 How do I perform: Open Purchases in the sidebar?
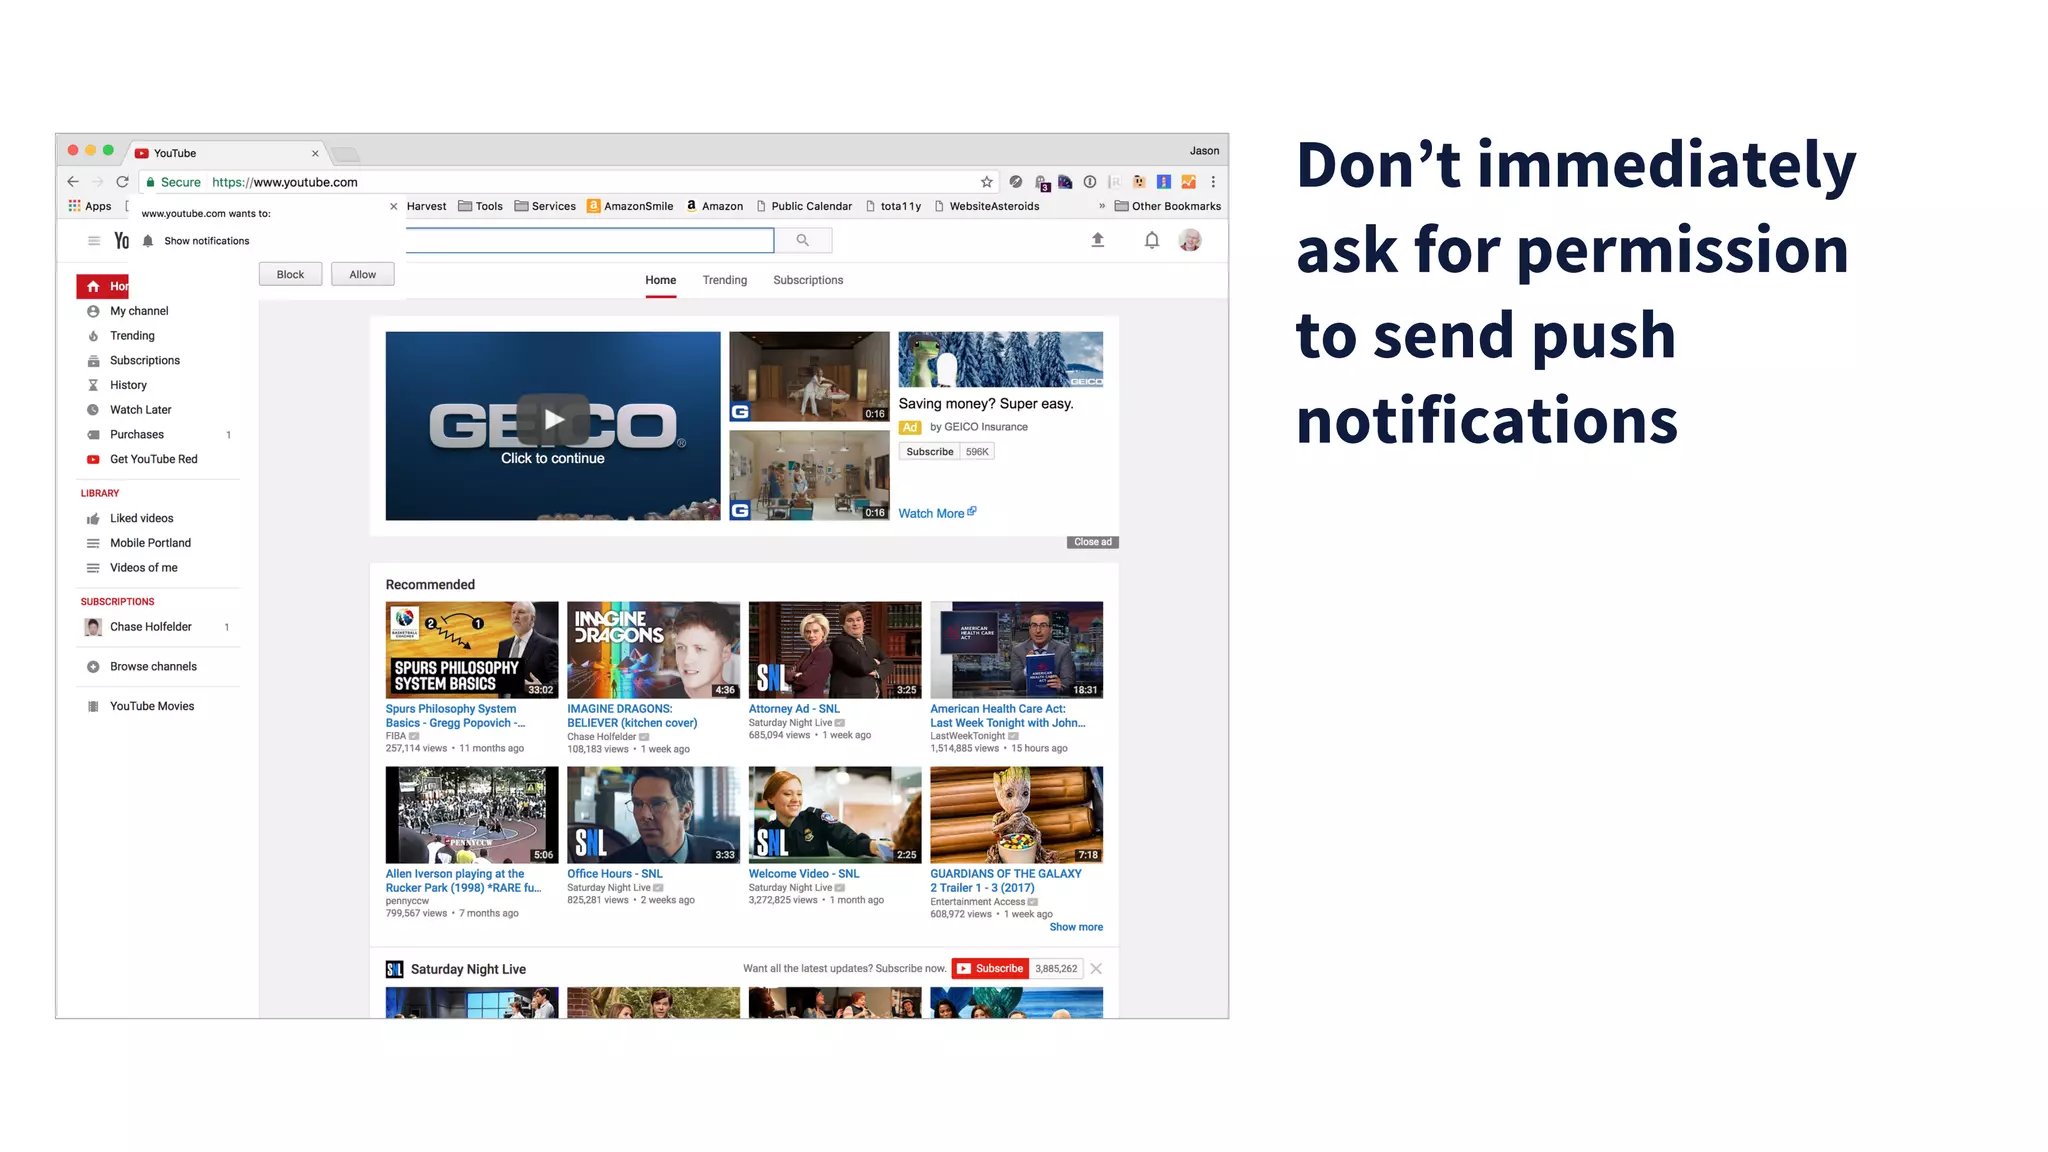137,434
